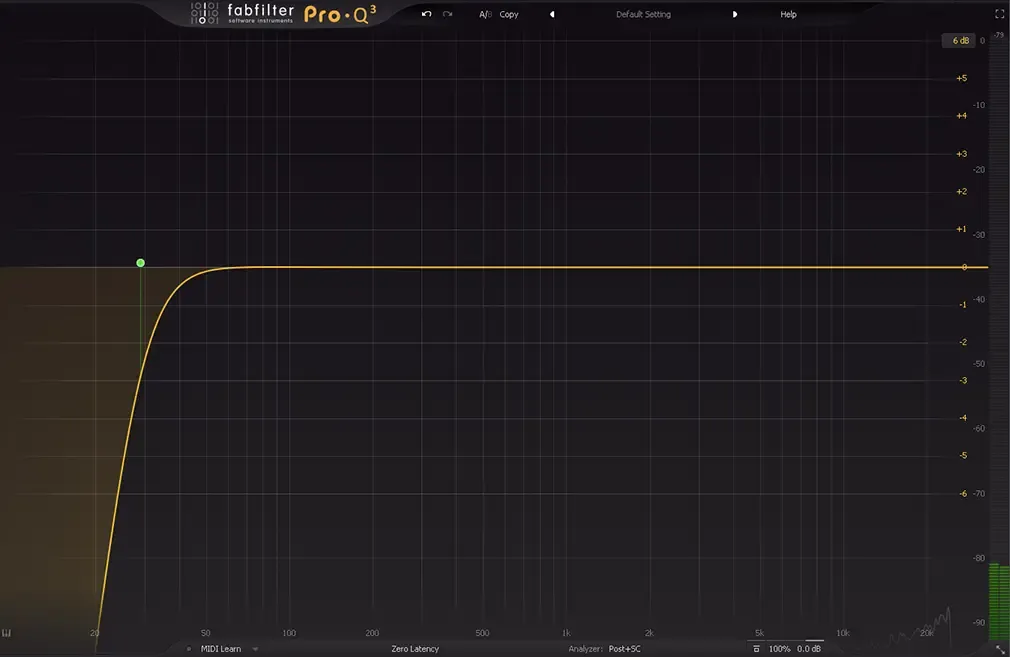Click the fabfilter Pro-Q 3 logo

(283, 14)
